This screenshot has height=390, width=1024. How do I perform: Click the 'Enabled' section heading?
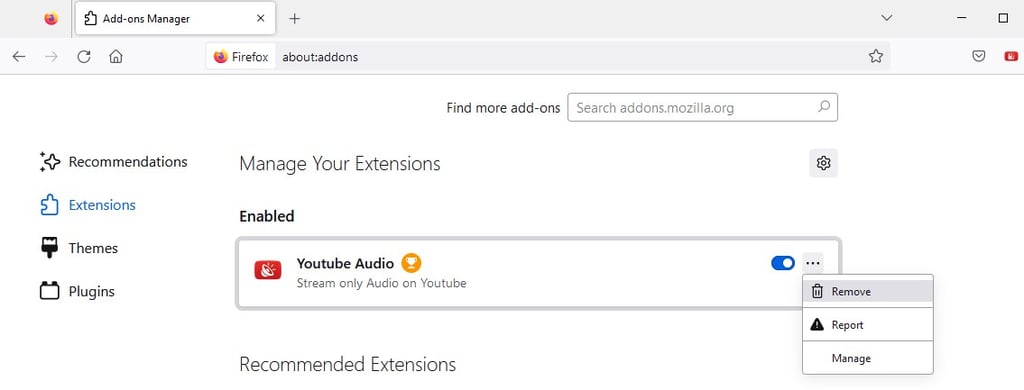click(x=266, y=216)
